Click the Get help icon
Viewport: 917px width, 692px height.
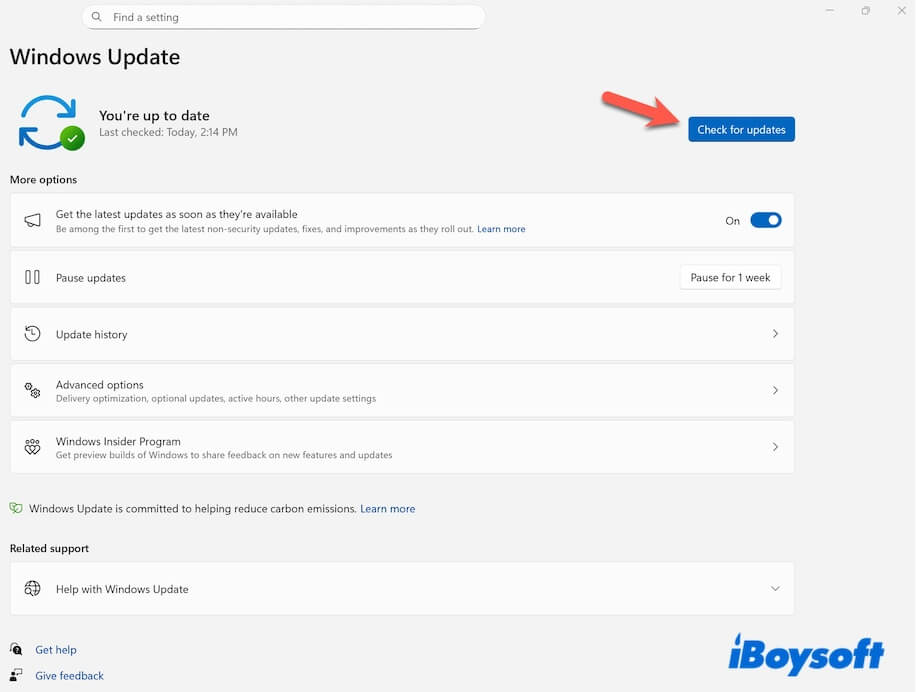pyautogui.click(x=16, y=649)
